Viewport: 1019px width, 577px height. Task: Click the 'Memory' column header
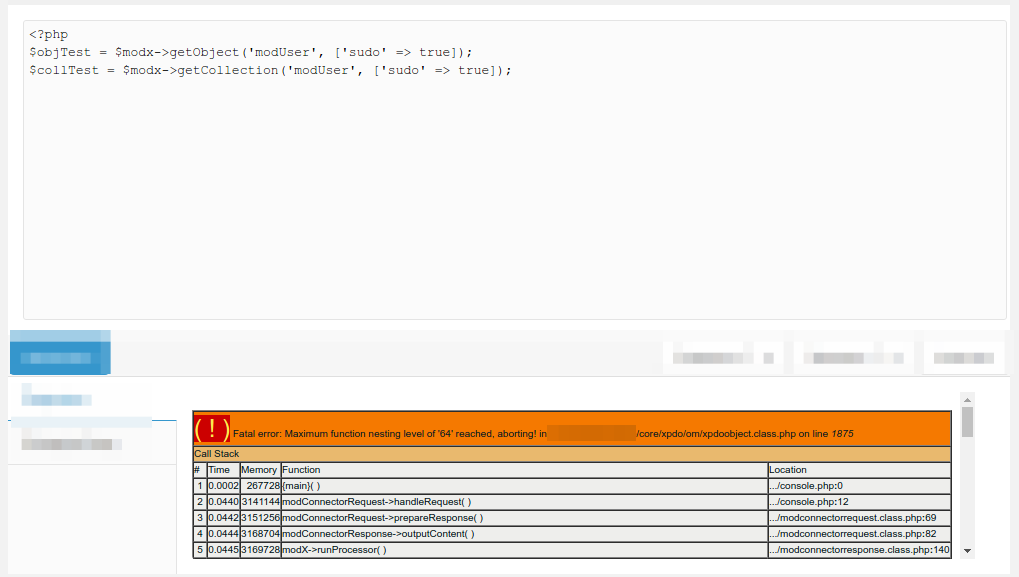260,470
